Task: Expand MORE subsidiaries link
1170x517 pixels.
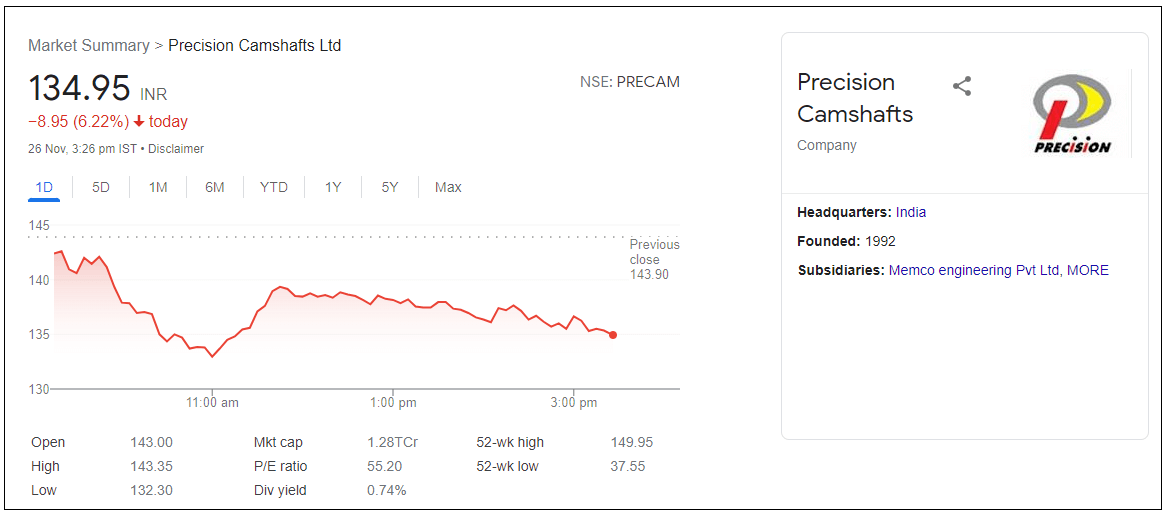Action: 1088,270
